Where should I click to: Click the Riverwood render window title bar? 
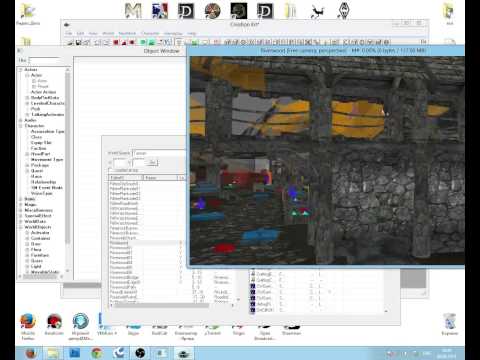(325, 51)
